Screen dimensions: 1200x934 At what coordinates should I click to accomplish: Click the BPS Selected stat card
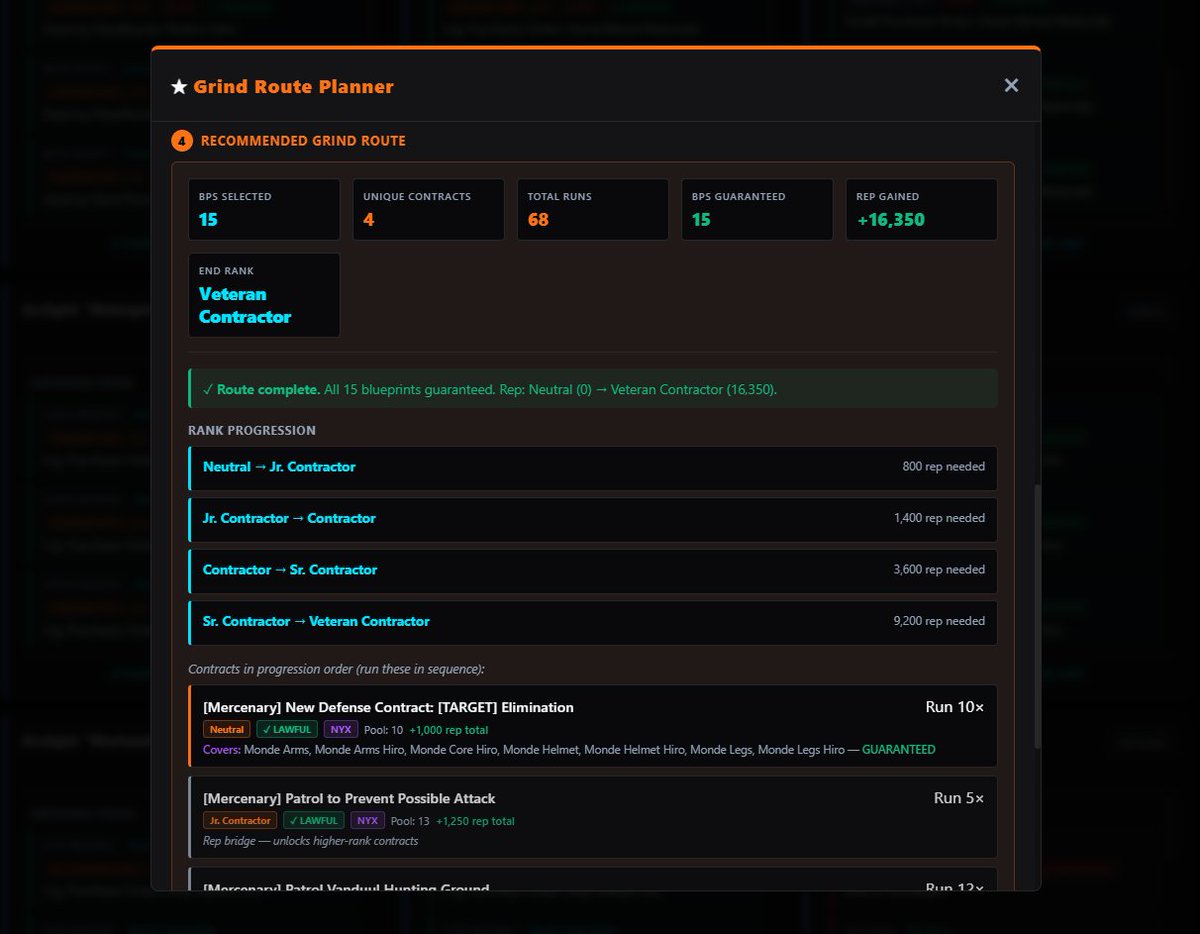coord(264,210)
